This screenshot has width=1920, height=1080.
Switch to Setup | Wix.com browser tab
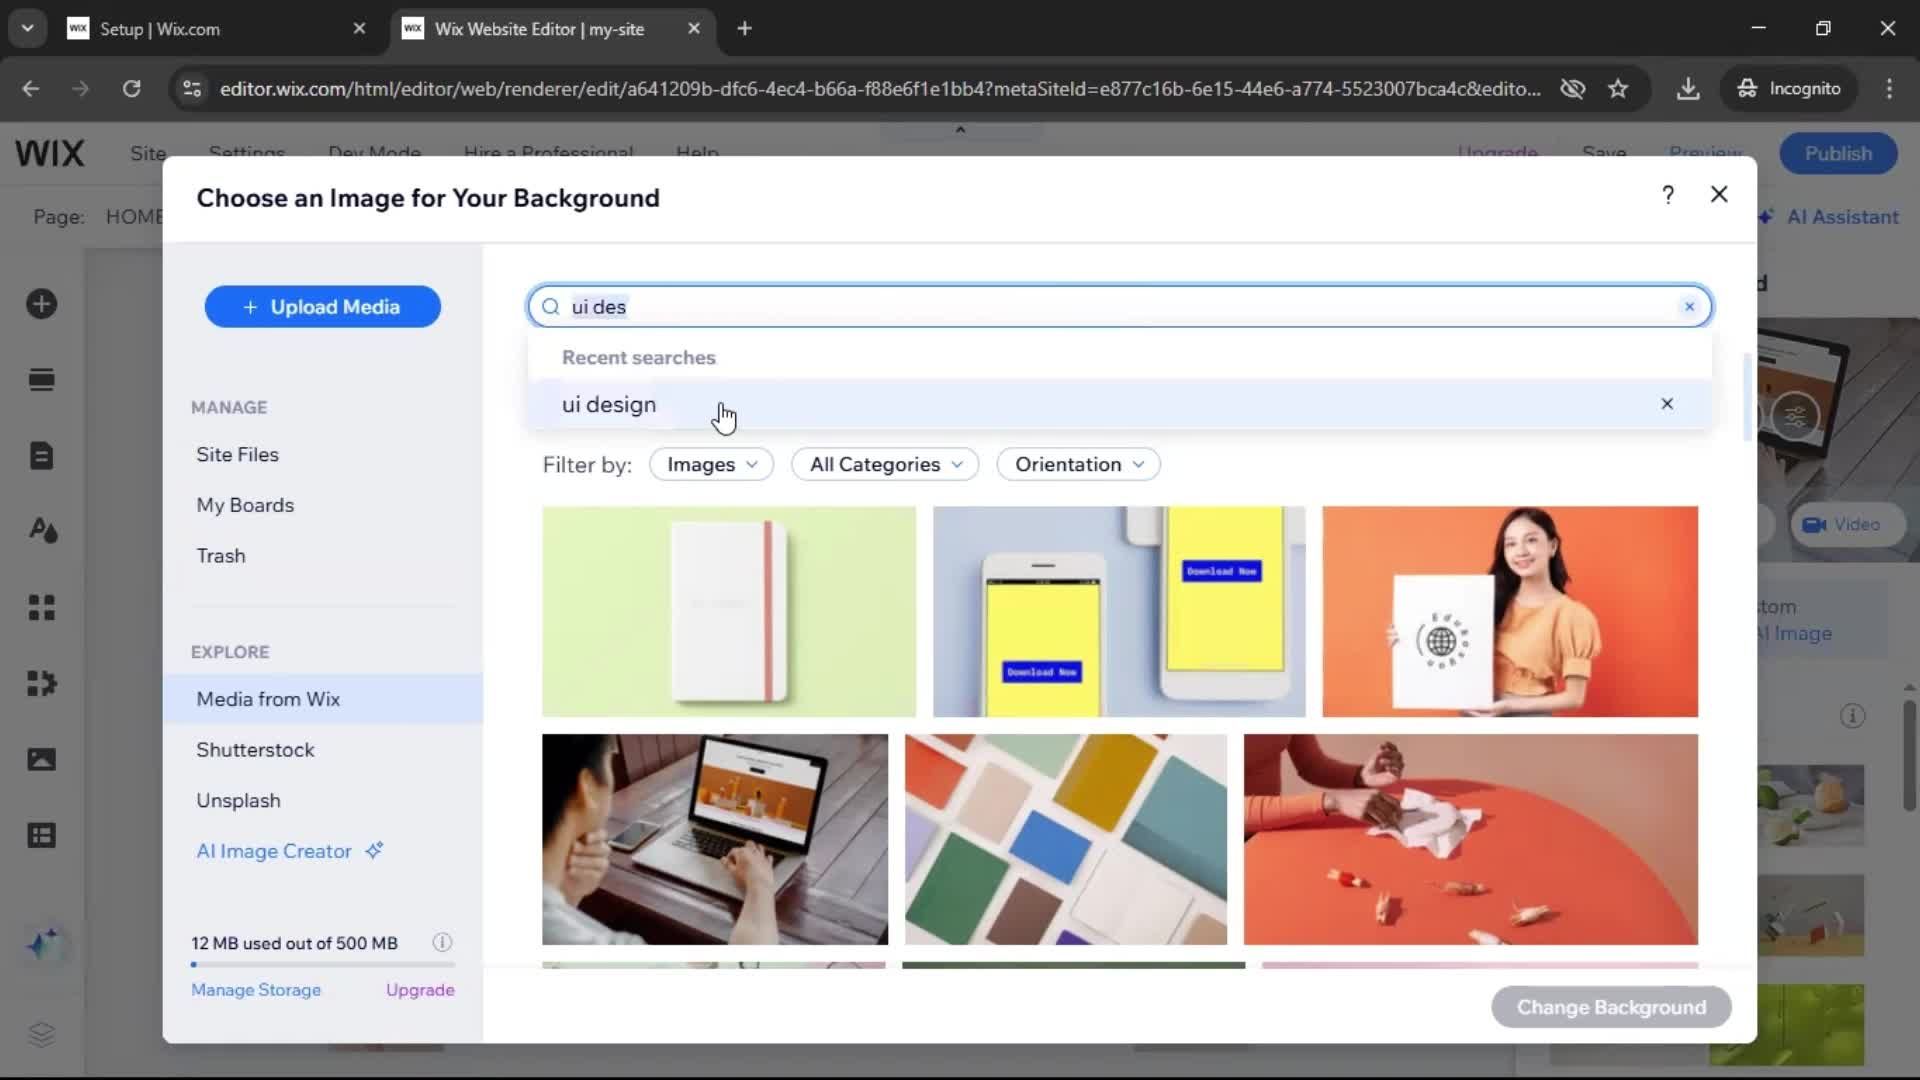coord(218,29)
